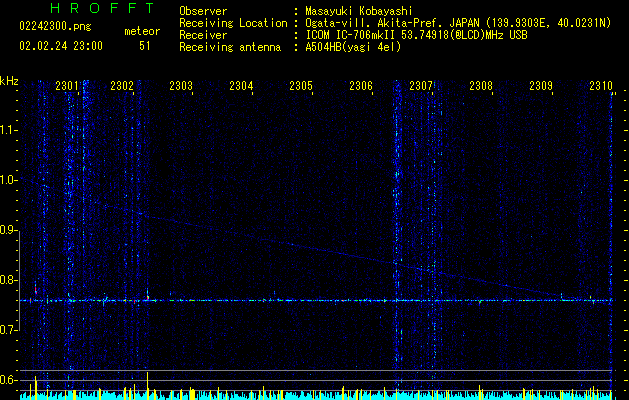Viewport: 629px width, 400px height.
Task: Select the filename 02242300.png
Action: (55, 27)
